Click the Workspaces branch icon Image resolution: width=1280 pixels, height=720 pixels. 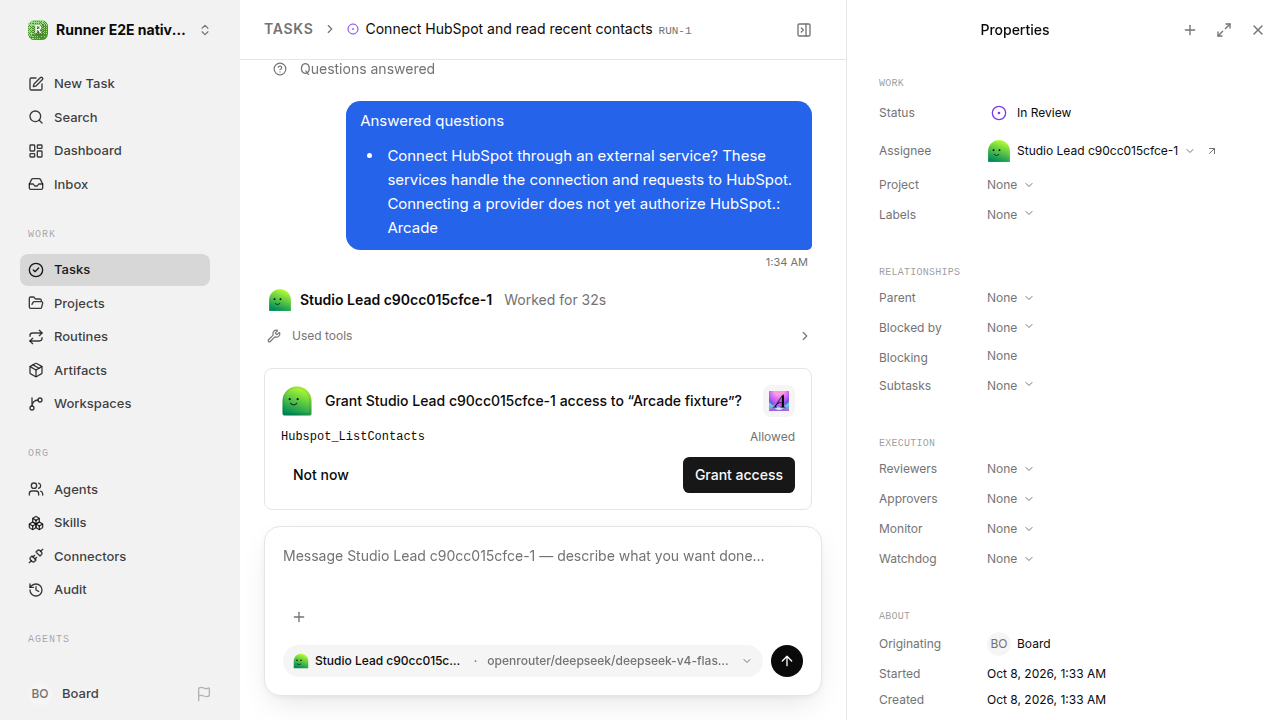36,404
